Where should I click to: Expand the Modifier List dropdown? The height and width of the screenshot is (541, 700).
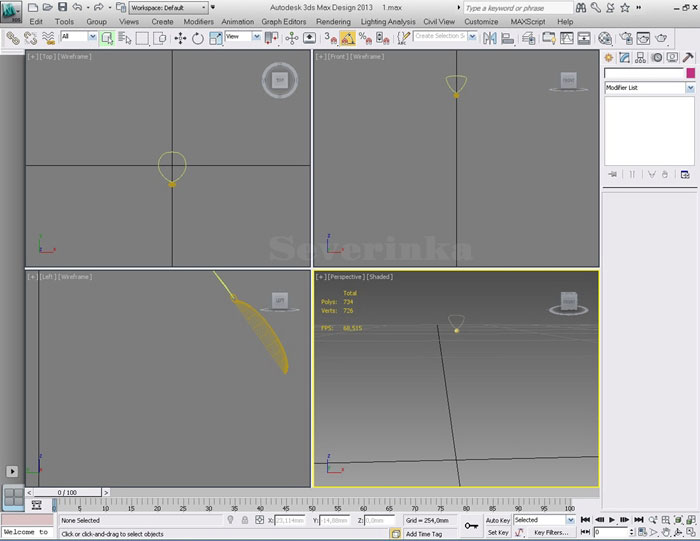(690, 88)
